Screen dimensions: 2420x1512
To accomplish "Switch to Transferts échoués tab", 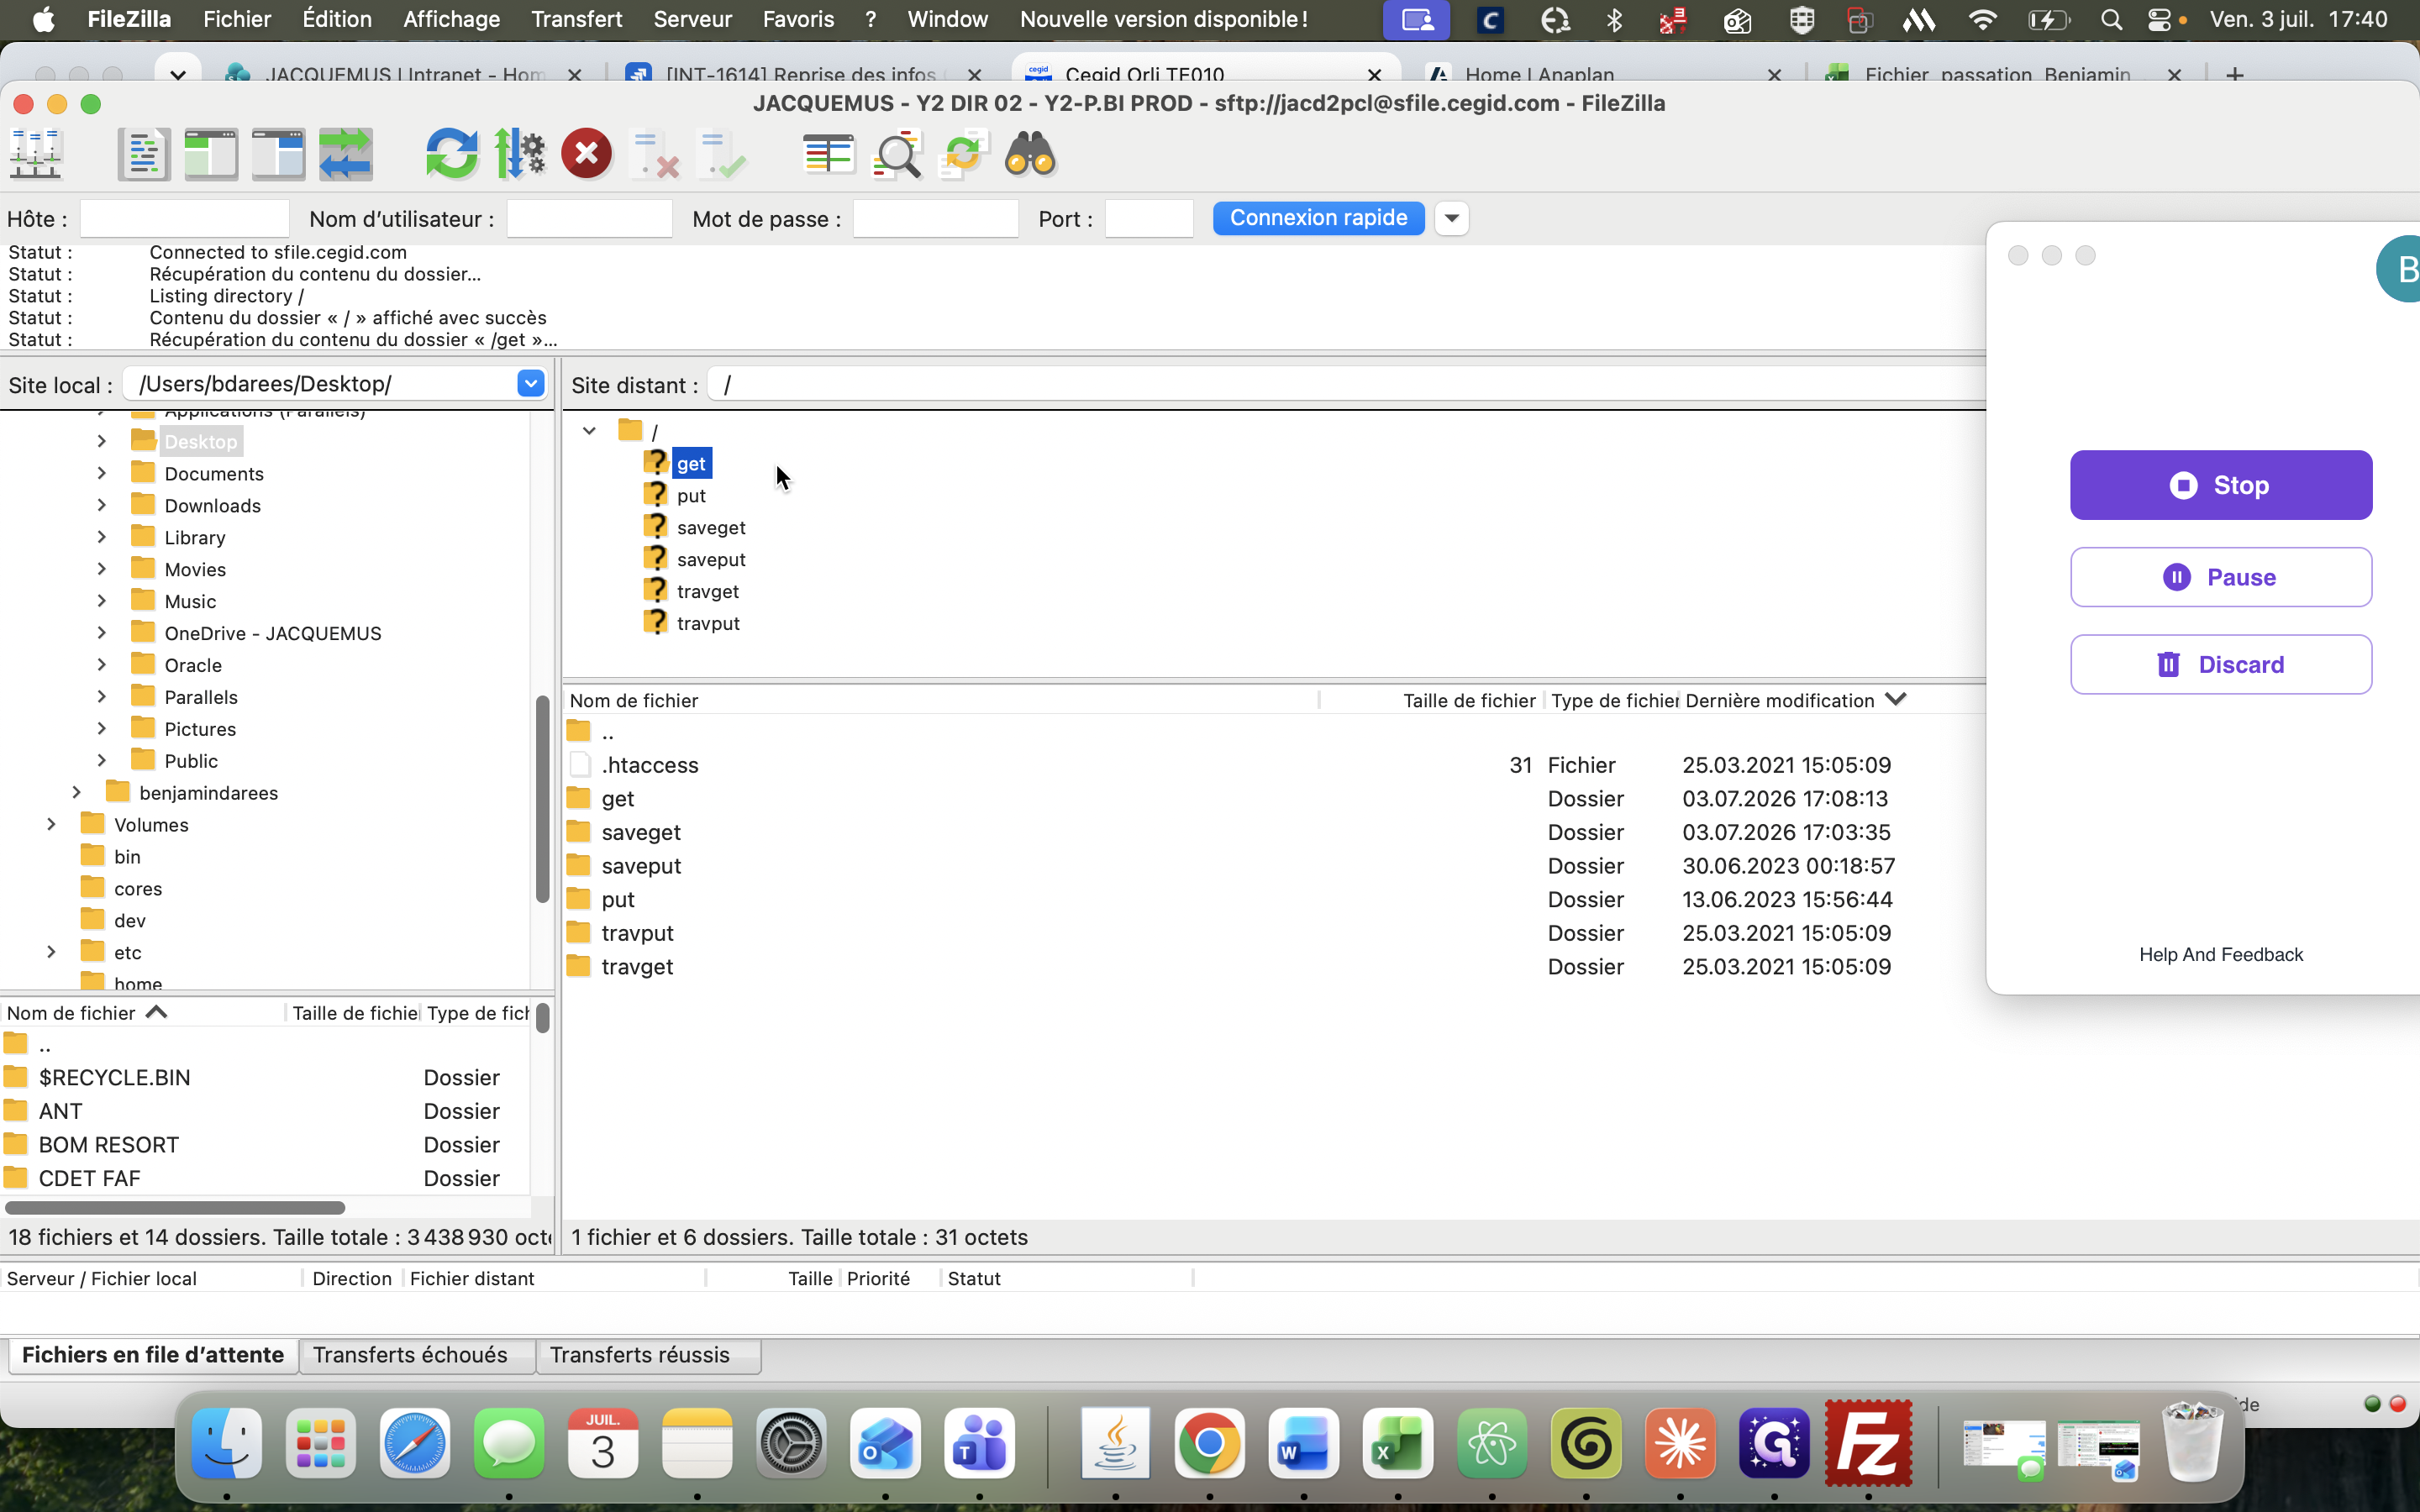I will tap(410, 1355).
